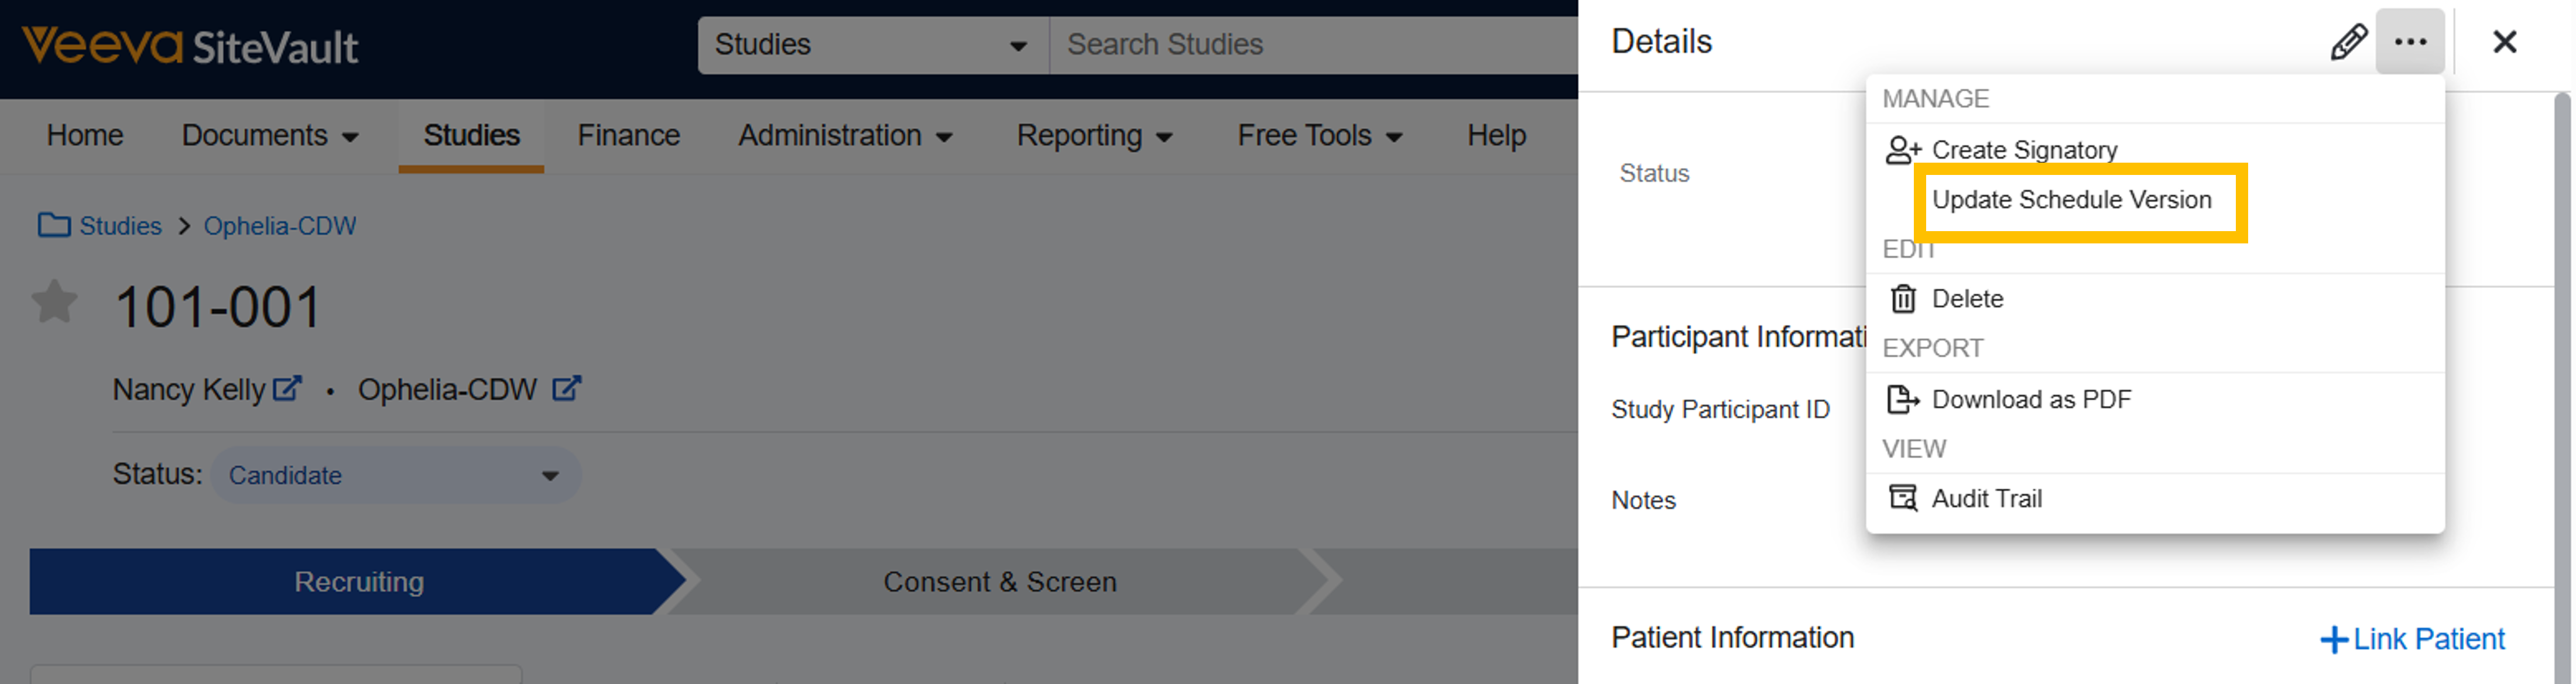Click the Veeva SiteVault logo
The height and width of the screenshot is (684, 2576).
click(x=190, y=46)
